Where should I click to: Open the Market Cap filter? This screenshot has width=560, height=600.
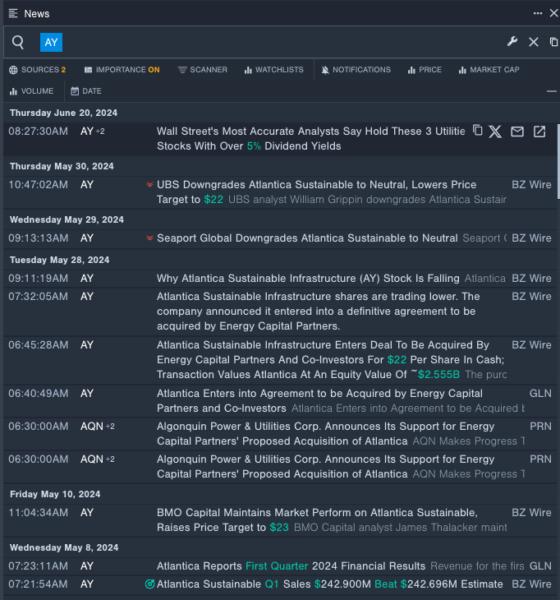tap(489, 70)
